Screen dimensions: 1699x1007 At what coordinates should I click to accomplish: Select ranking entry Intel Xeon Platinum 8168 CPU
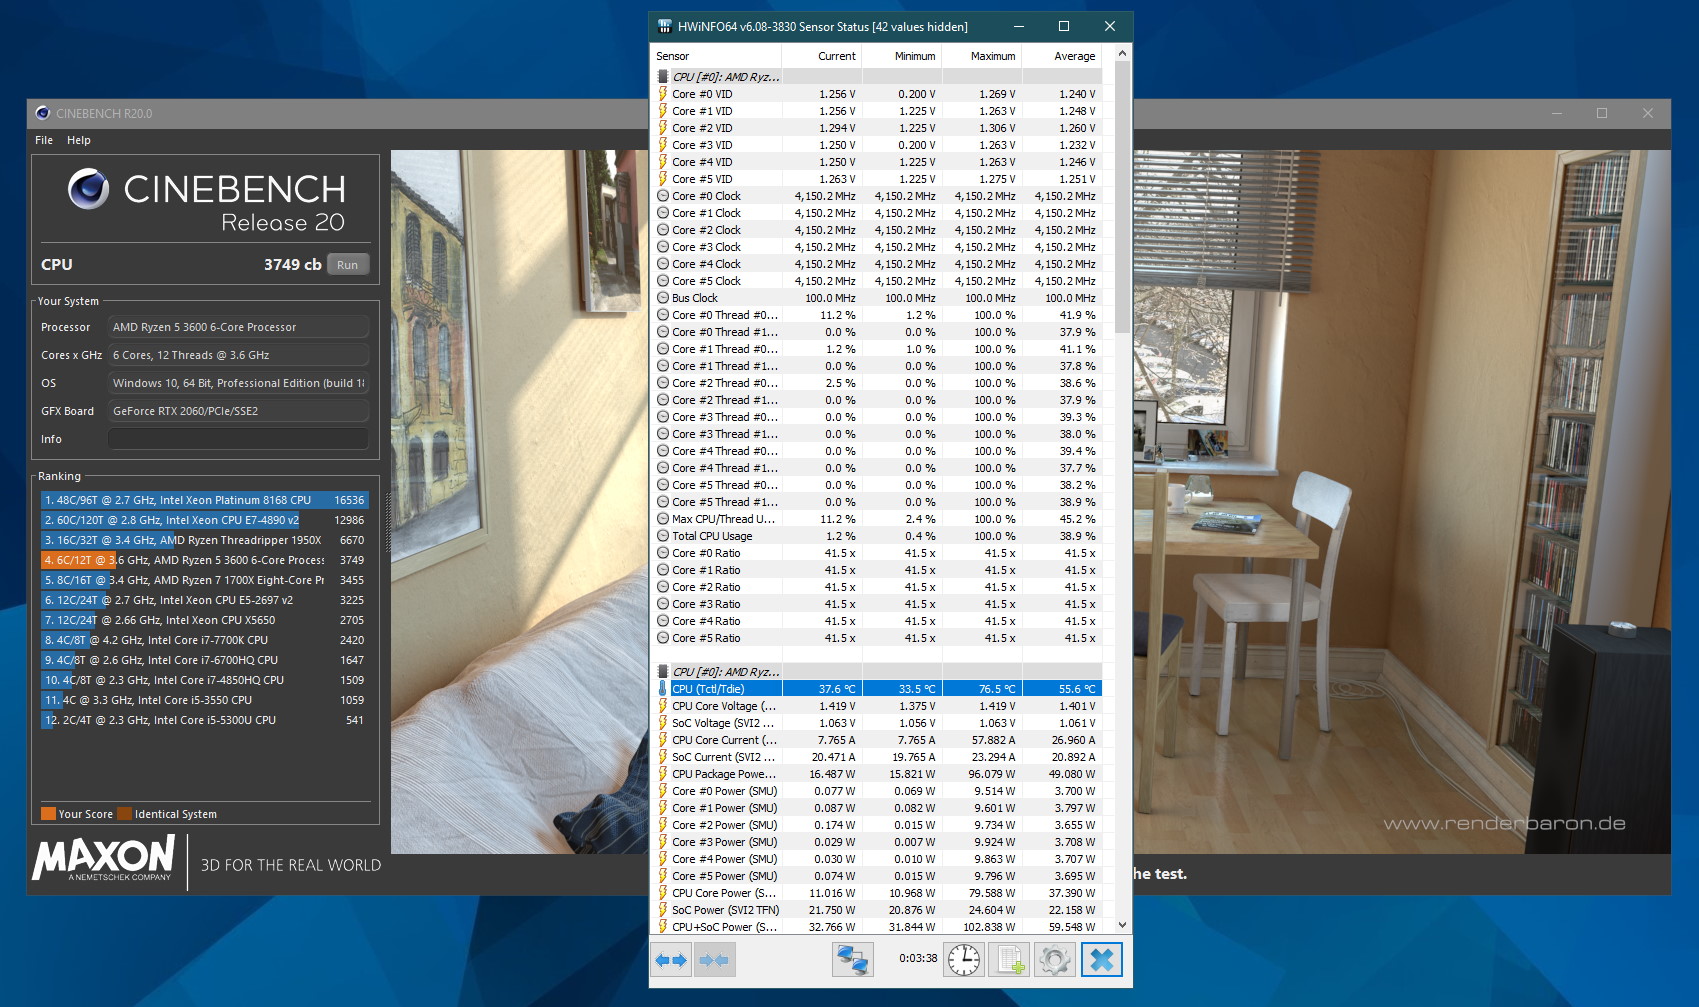(204, 500)
